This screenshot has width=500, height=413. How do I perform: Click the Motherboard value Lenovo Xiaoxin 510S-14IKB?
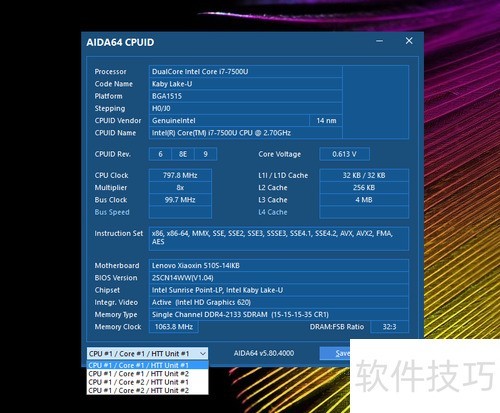point(279,266)
